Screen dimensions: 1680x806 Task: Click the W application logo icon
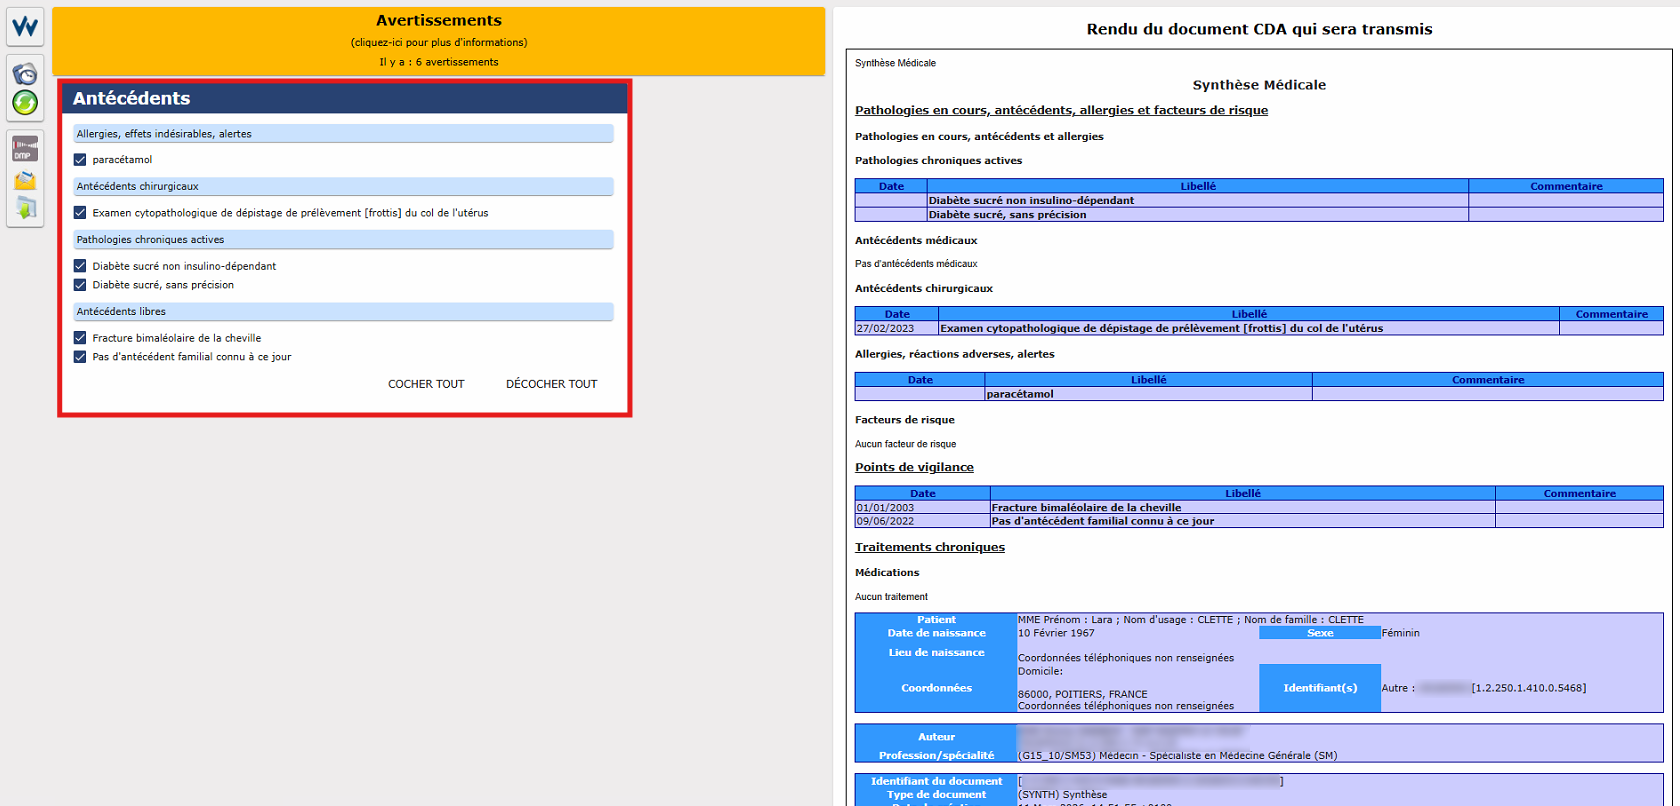tap(25, 26)
